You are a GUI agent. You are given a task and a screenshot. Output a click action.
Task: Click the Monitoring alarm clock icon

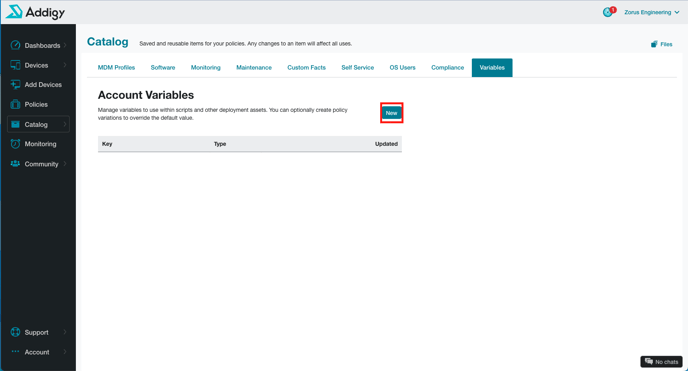tap(15, 144)
